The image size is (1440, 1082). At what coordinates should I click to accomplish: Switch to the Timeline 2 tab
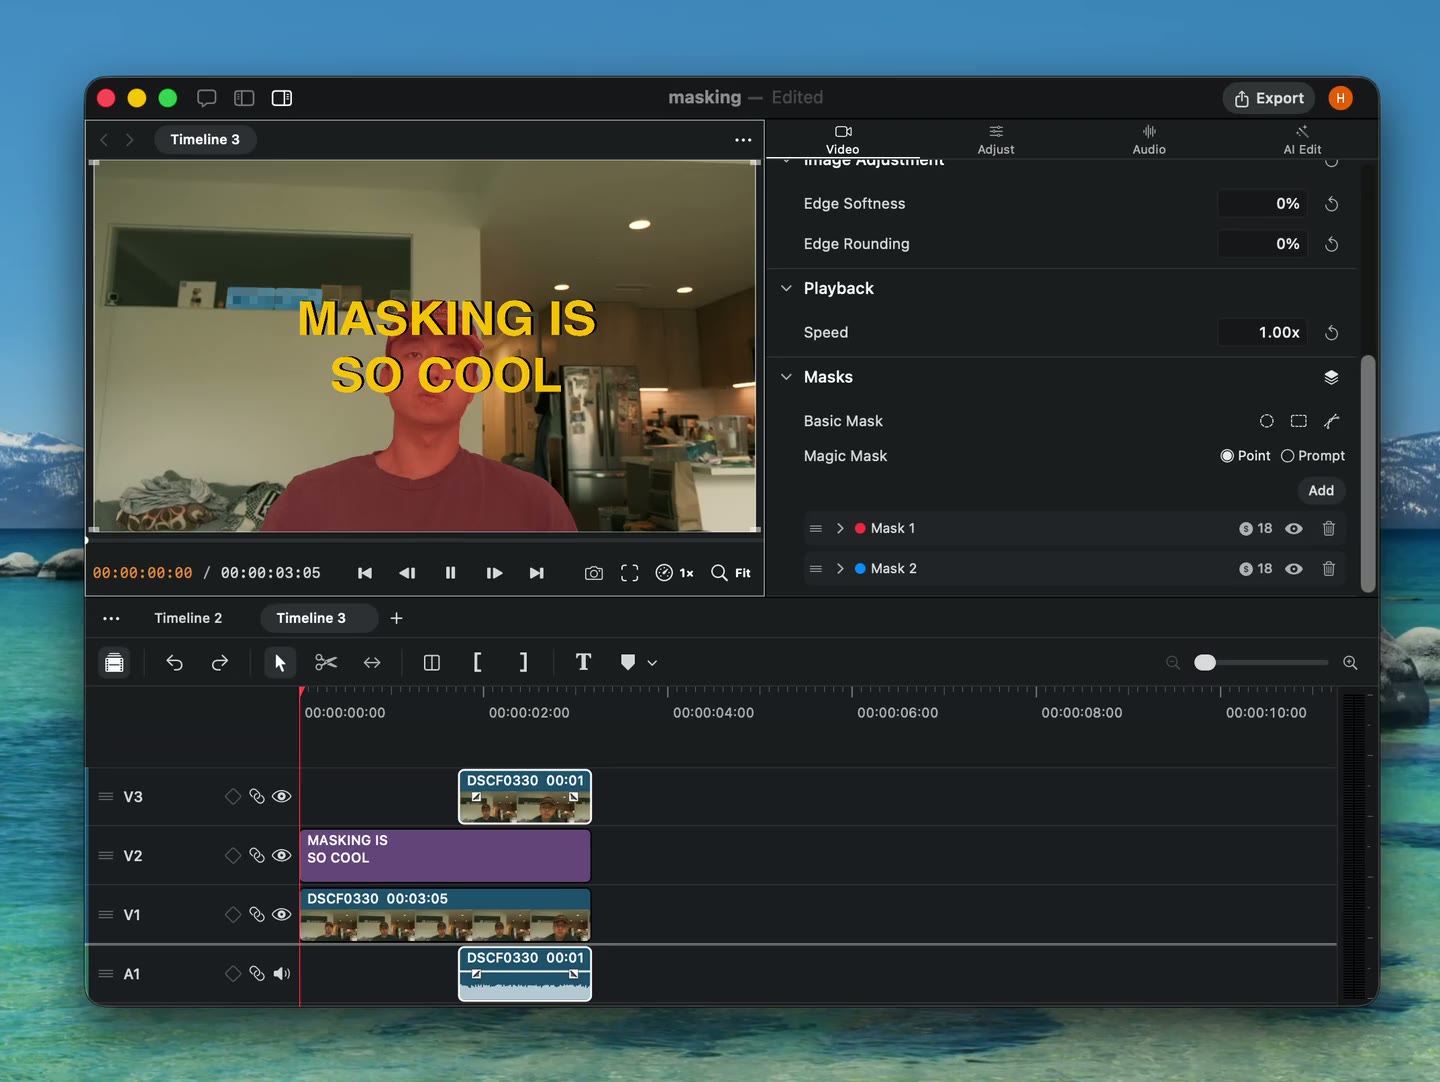coord(188,618)
